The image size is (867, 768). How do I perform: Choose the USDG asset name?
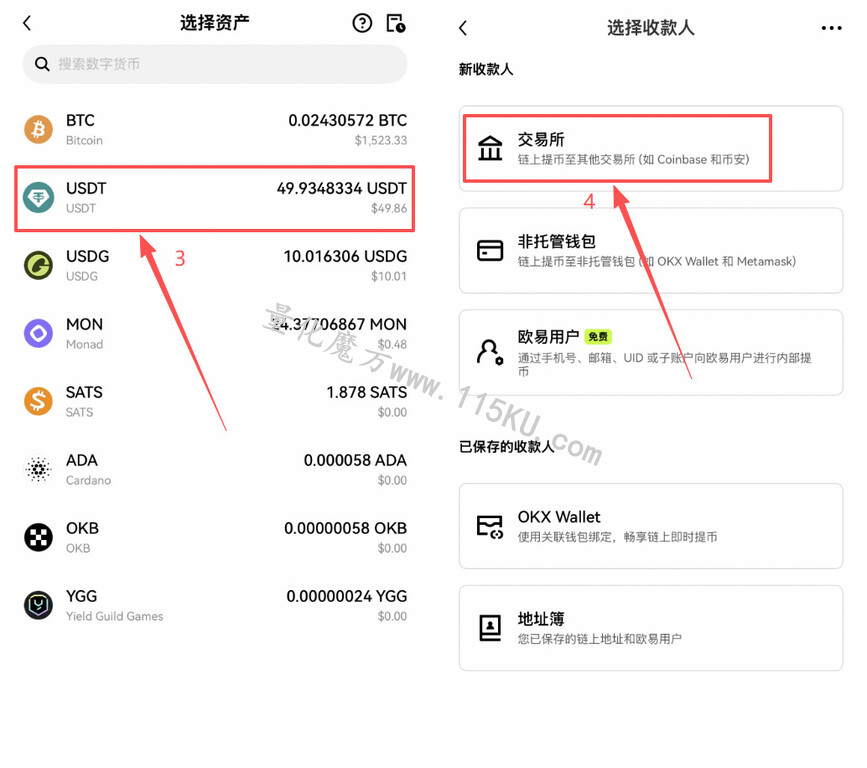point(87,257)
